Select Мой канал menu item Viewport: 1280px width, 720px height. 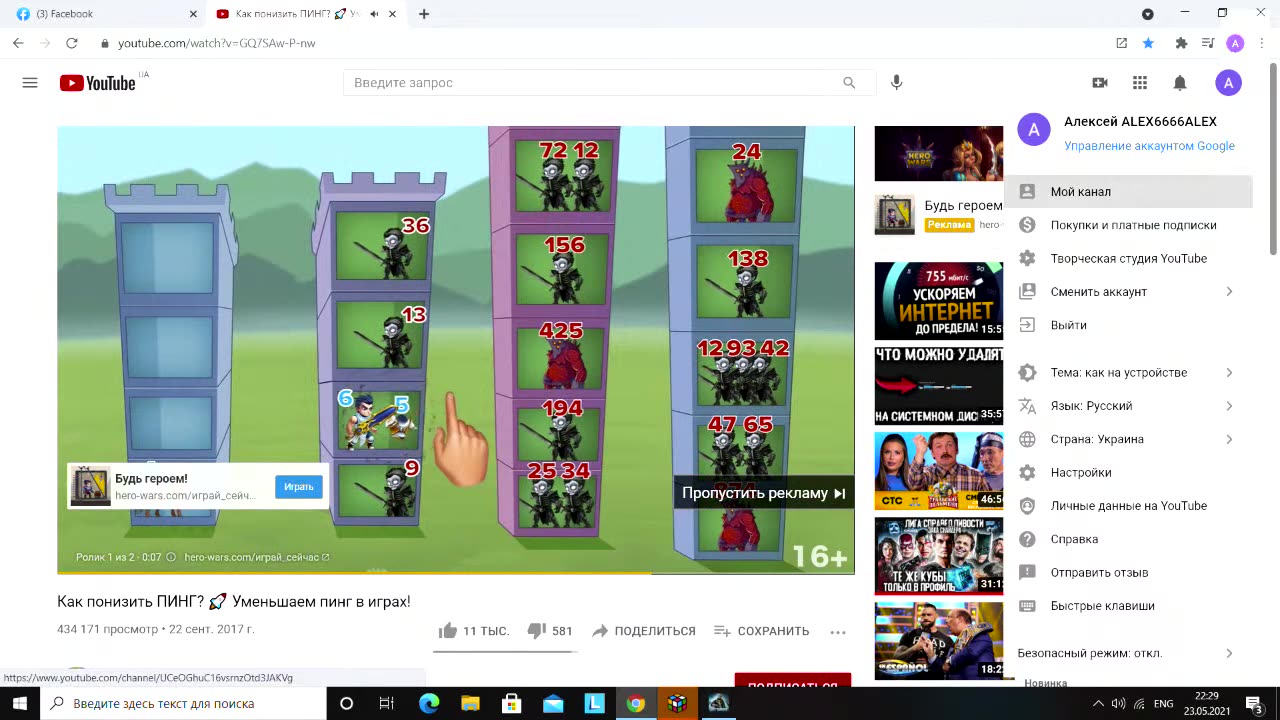(x=1128, y=192)
